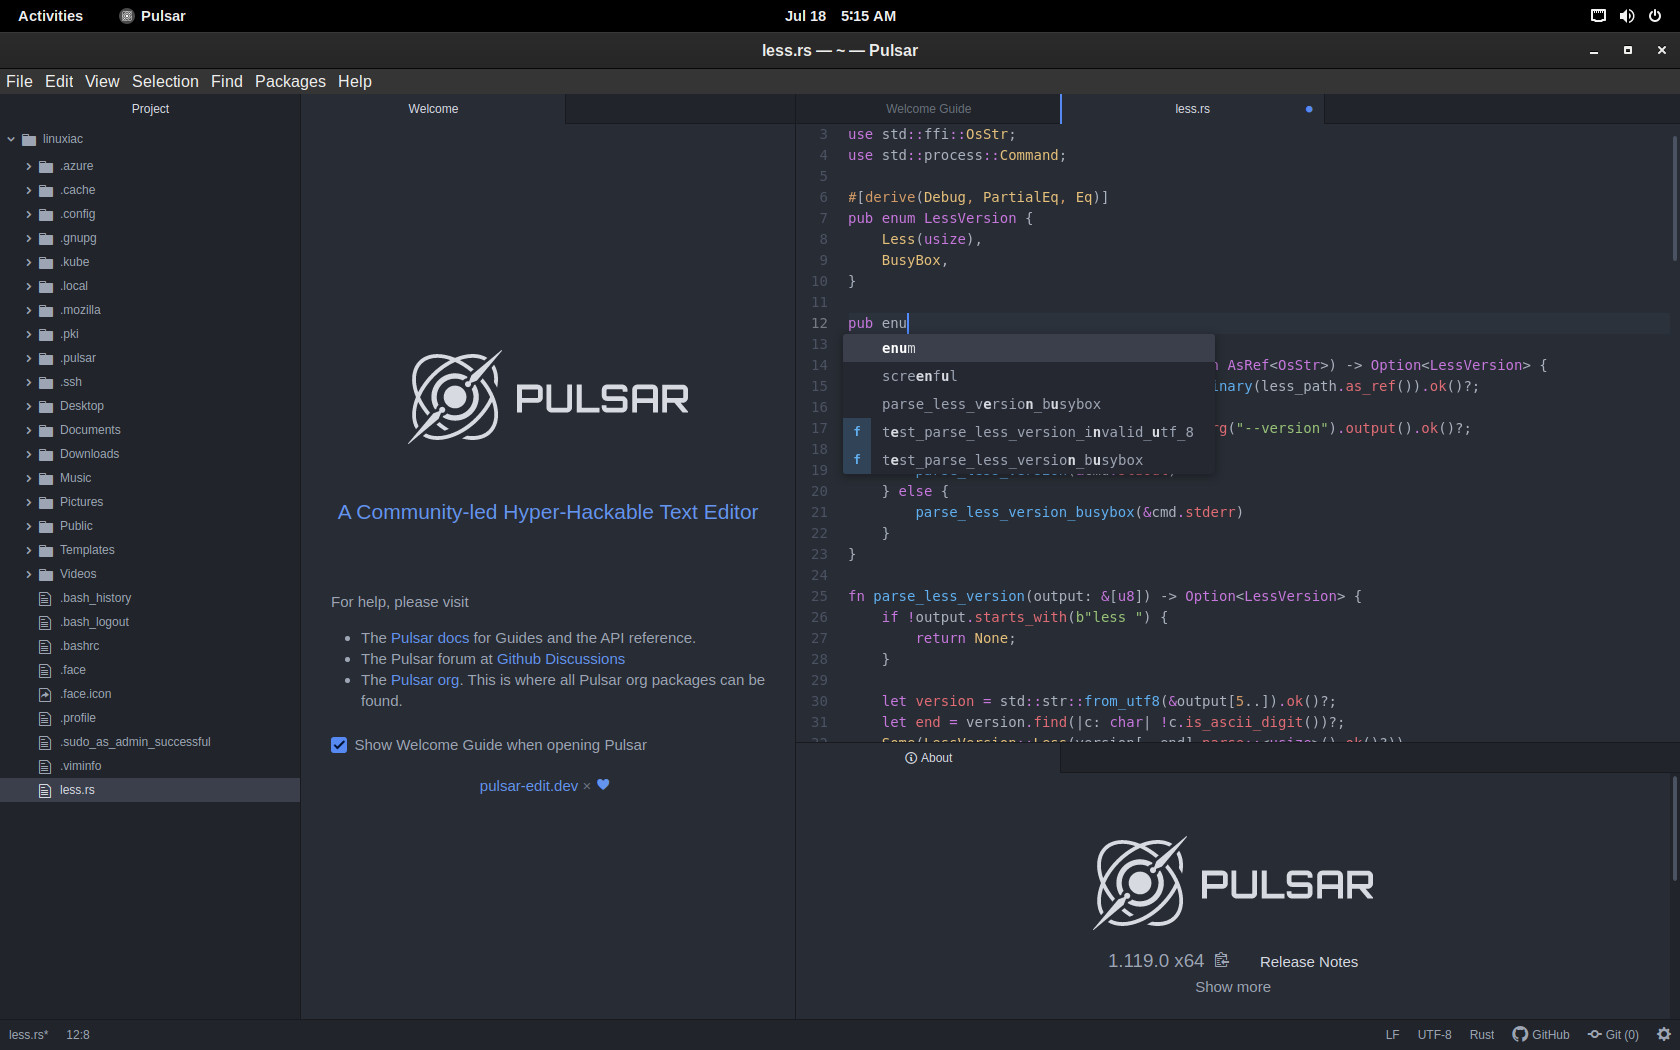Open the Packages menu
This screenshot has height=1050, width=1680.
(290, 81)
